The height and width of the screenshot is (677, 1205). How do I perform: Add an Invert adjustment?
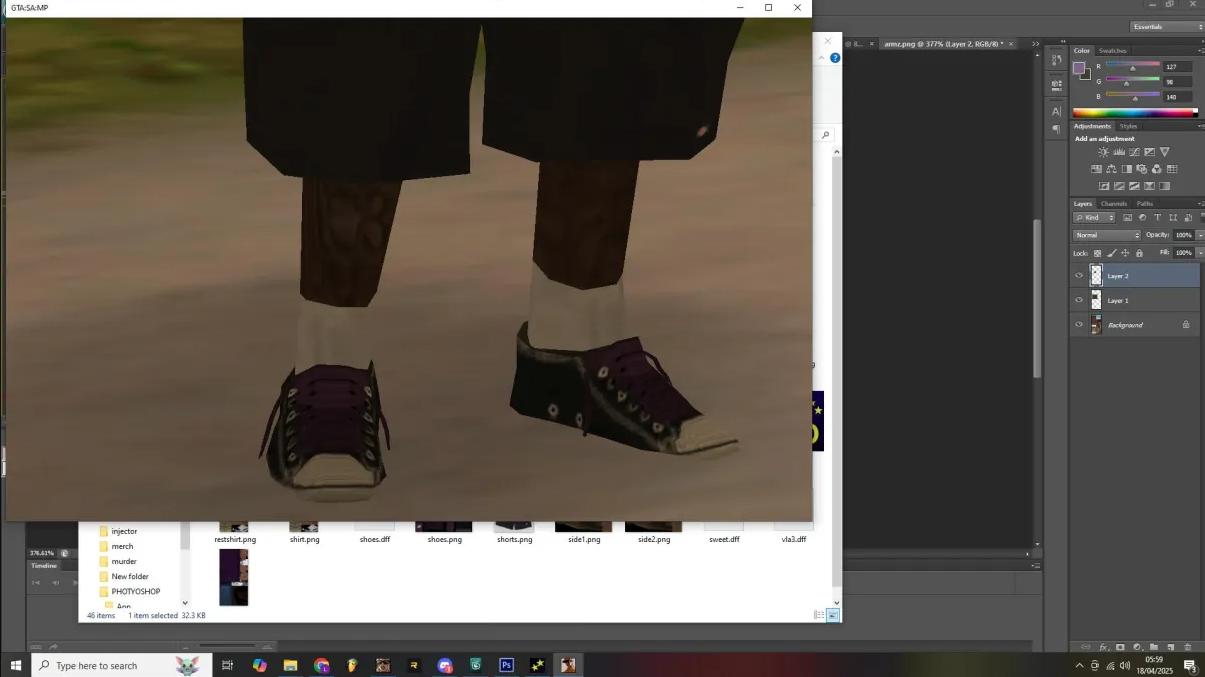pyautogui.click(x=1104, y=186)
